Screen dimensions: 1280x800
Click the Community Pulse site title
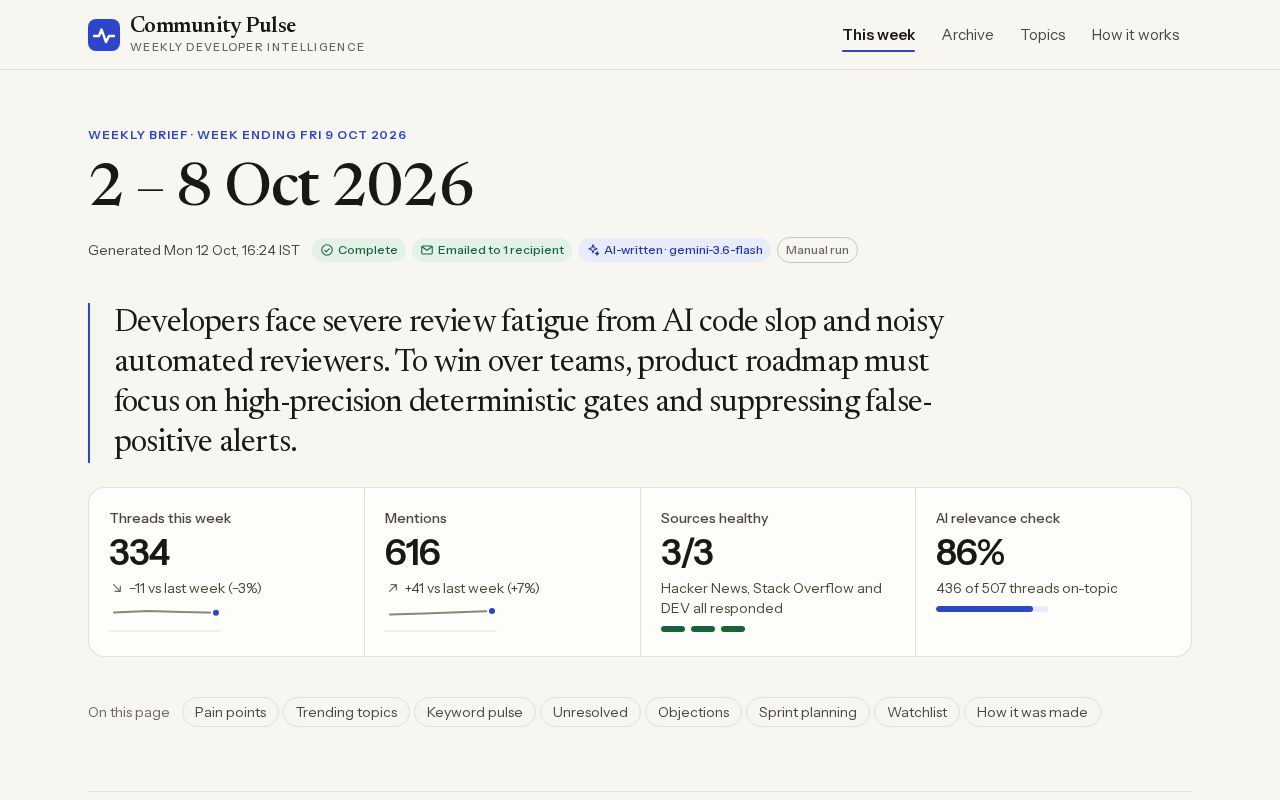click(213, 26)
